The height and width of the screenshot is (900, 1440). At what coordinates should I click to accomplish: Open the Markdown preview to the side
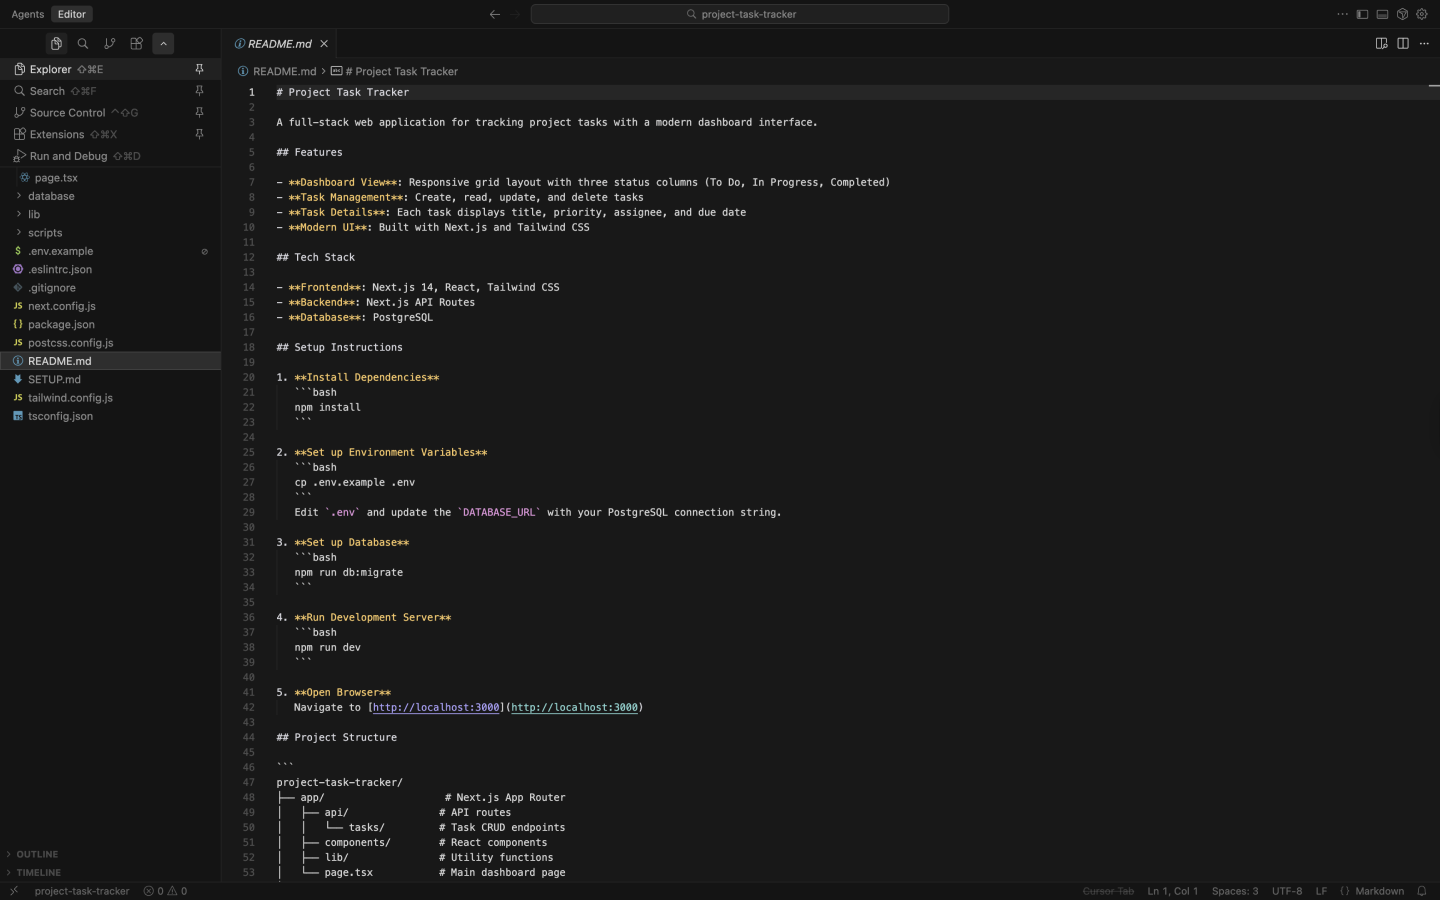1381,43
